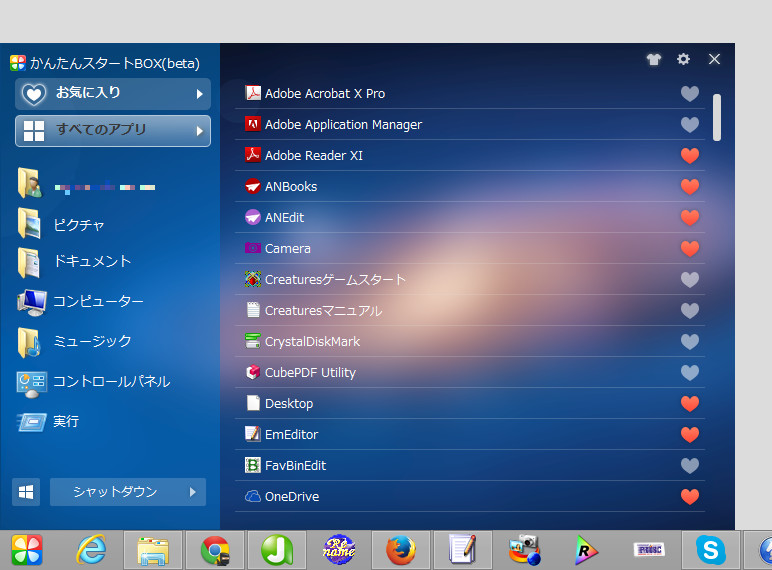Open the コンピューター icon
772x570 pixels.
(32, 302)
